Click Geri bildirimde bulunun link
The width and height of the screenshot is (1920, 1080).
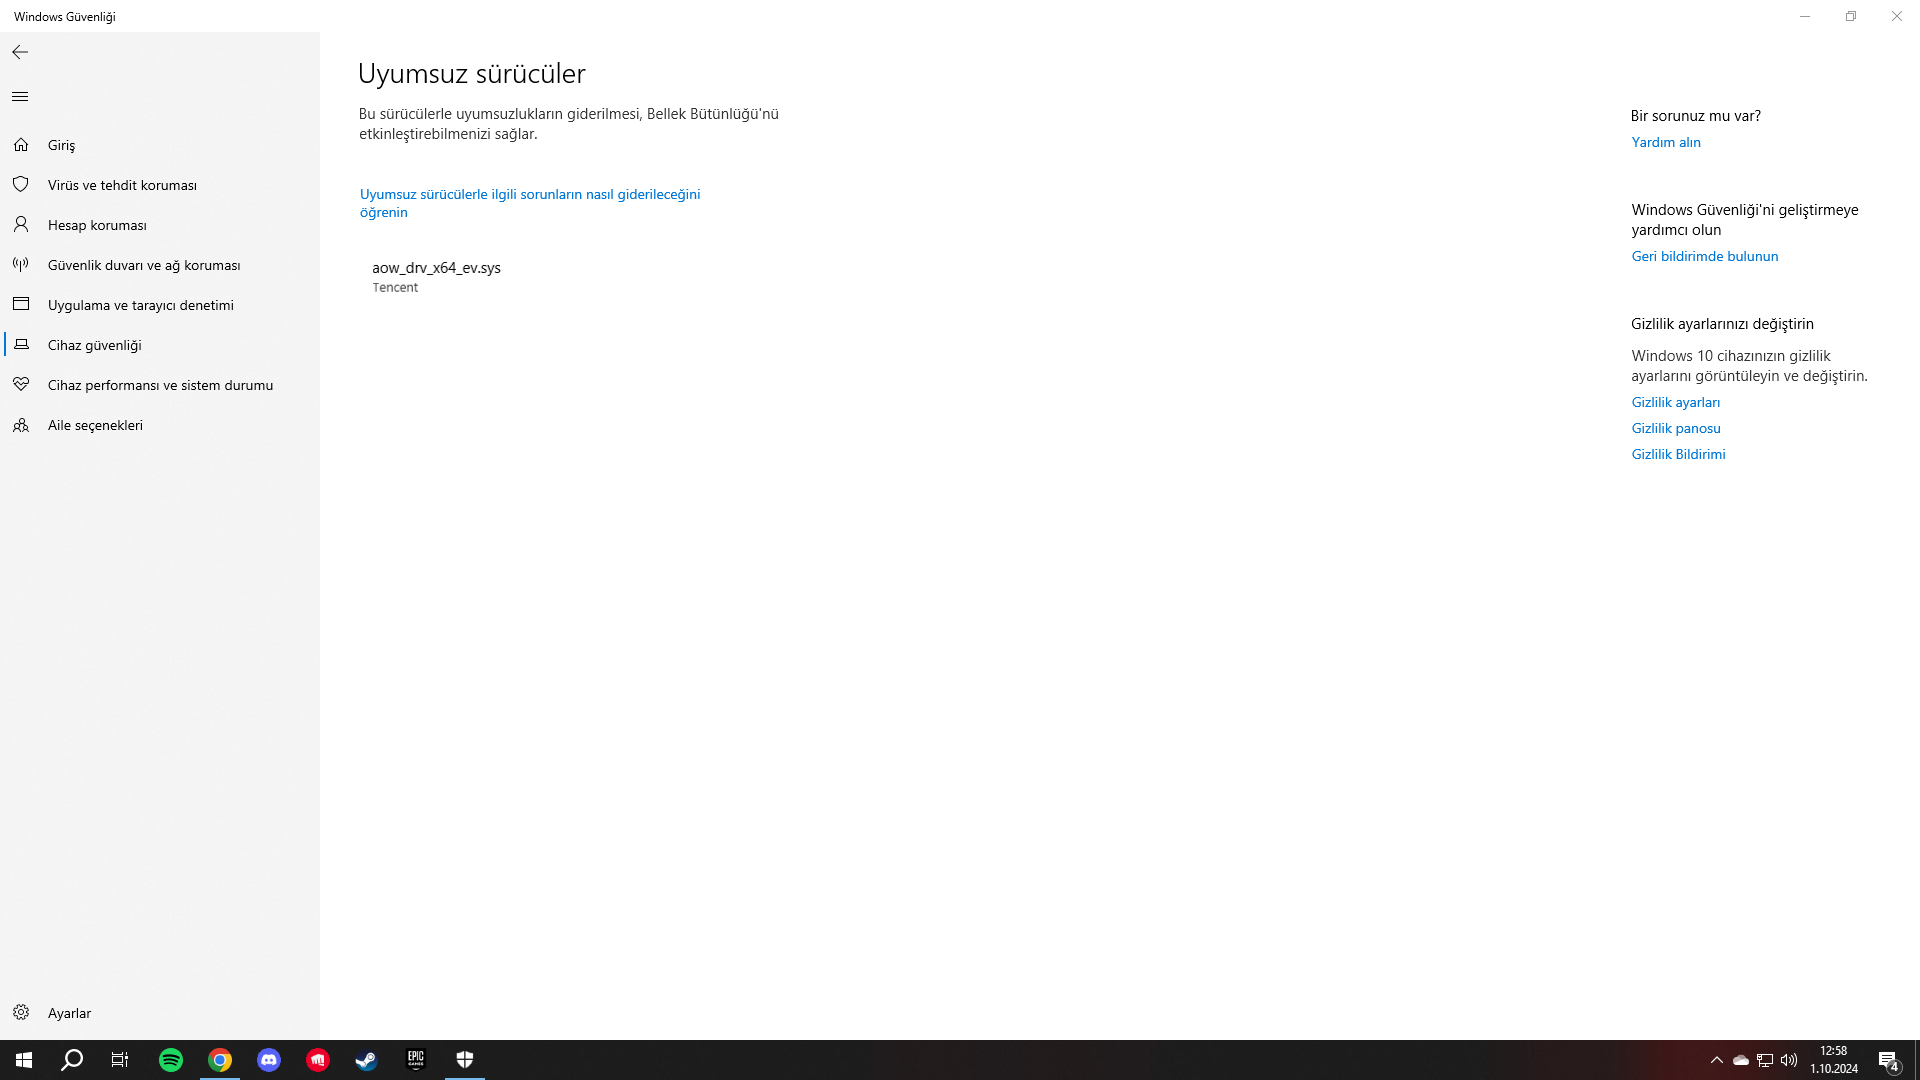1704,256
